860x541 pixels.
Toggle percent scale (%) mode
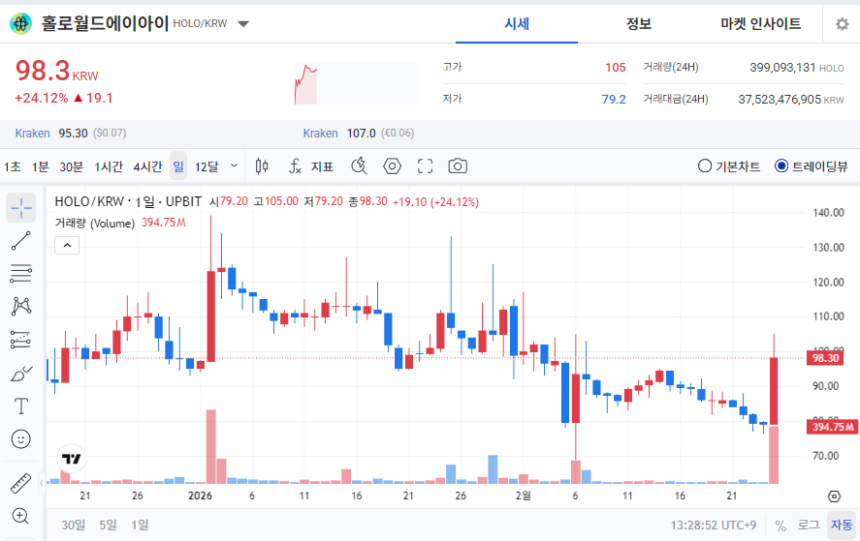click(x=780, y=526)
